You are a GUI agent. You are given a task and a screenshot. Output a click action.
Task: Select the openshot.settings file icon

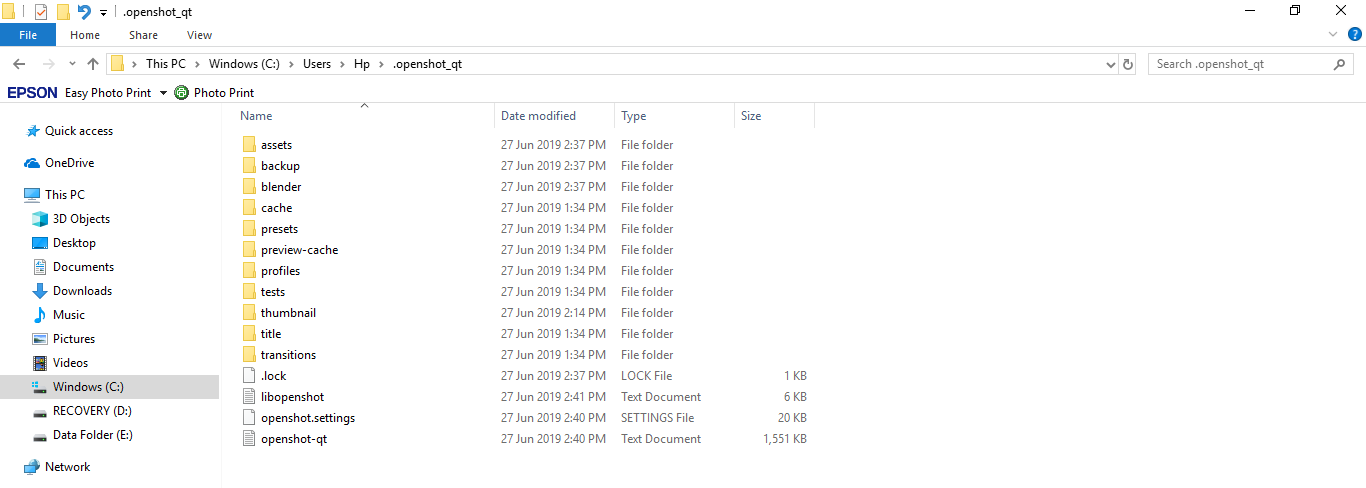click(x=250, y=418)
